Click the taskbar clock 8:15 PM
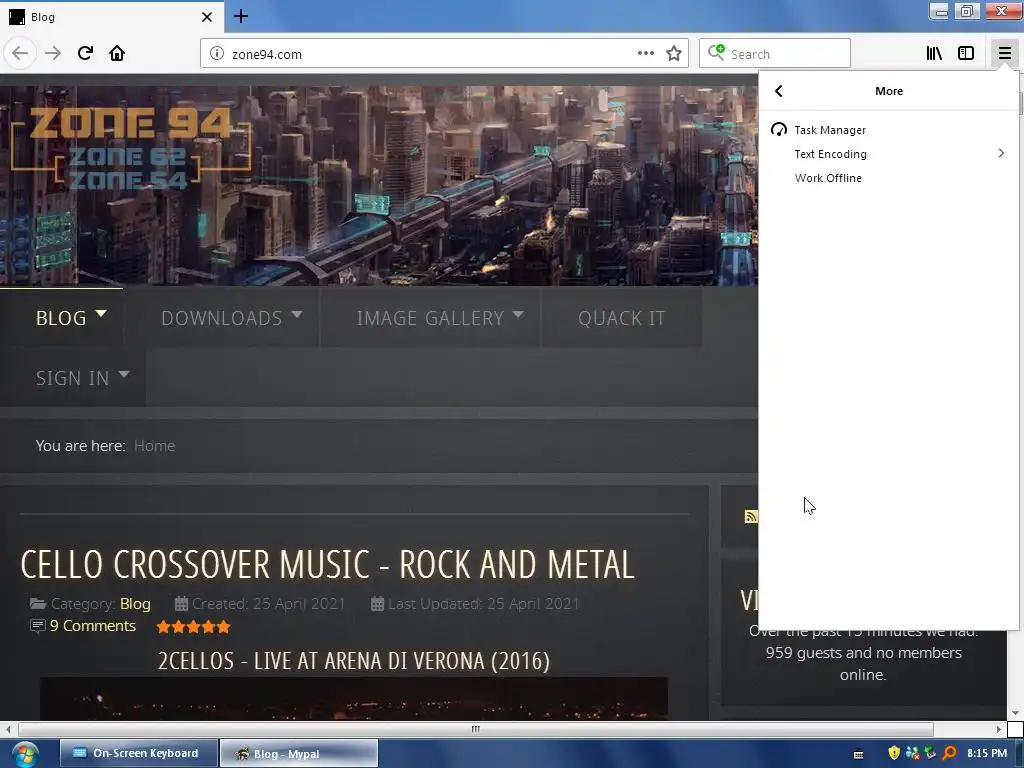1024x768 pixels. (987, 753)
